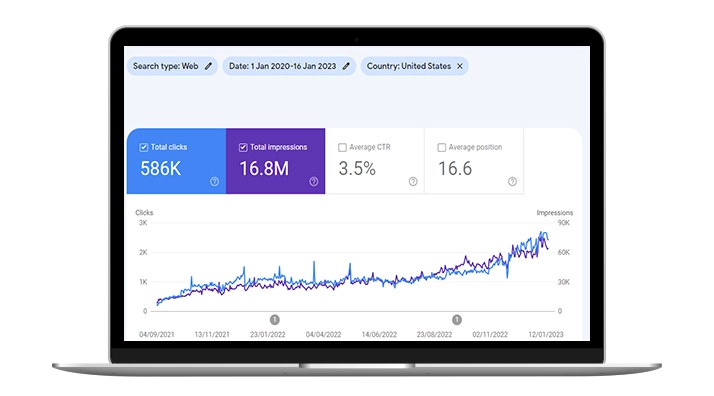The image size is (714, 396).
Task: Click the 13/11/2021 axis date label
Action: point(212,335)
